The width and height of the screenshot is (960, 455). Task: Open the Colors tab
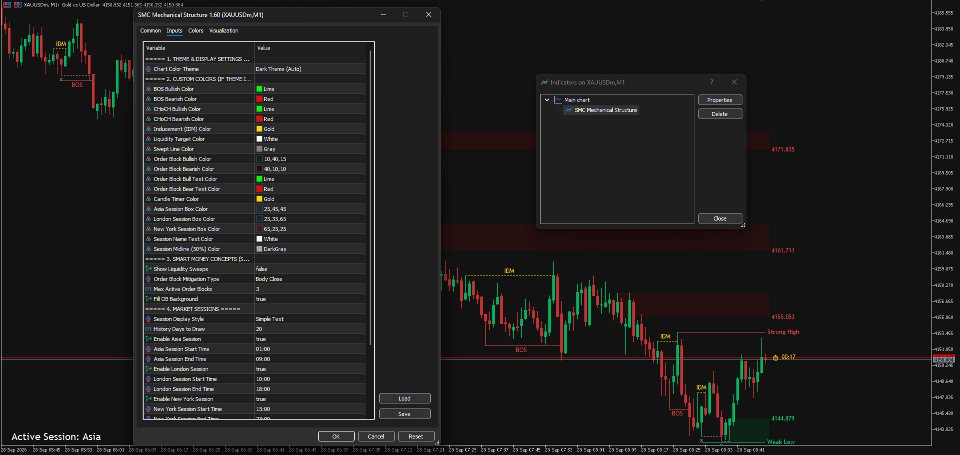(x=195, y=31)
